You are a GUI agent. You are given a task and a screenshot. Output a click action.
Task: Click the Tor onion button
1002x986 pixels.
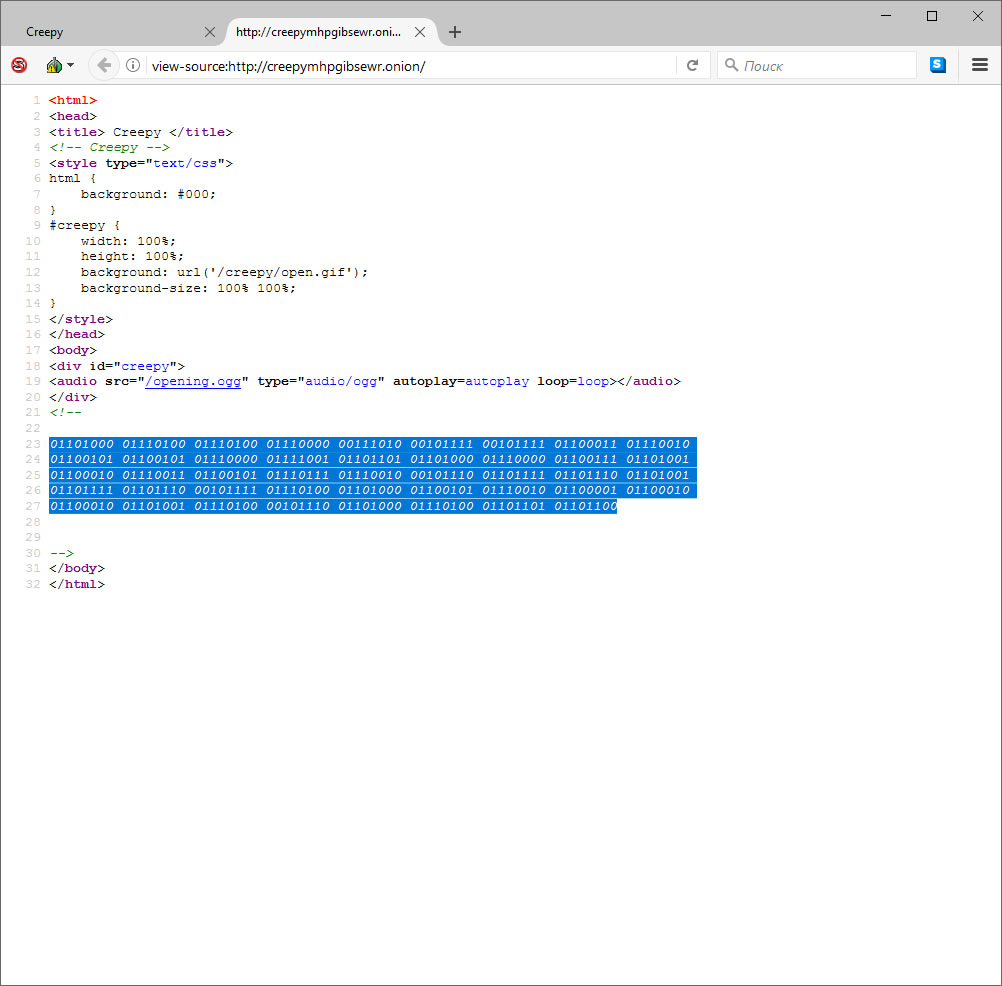[x=54, y=66]
